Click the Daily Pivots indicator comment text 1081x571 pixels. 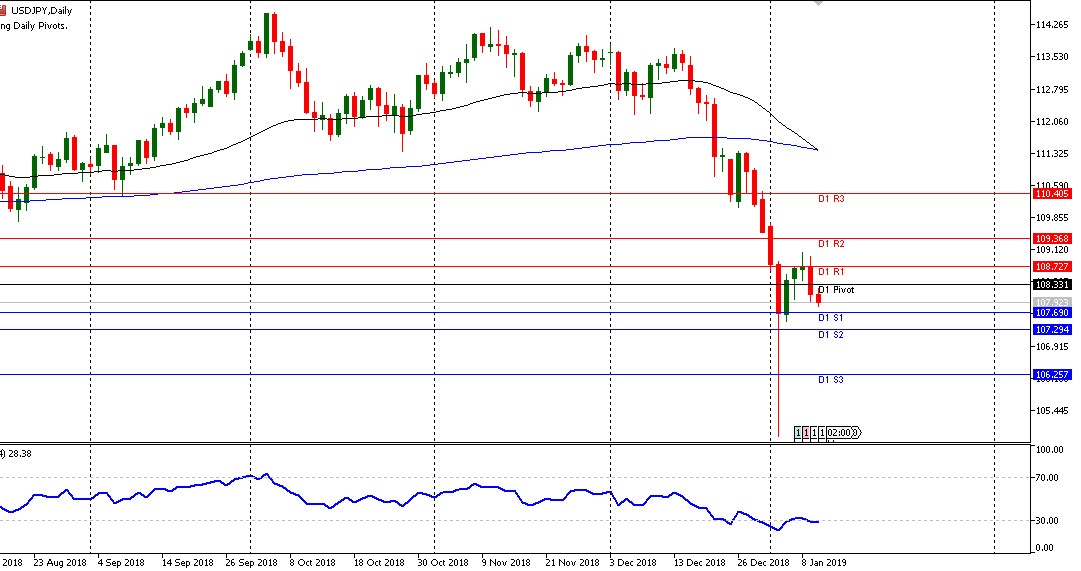(34, 26)
